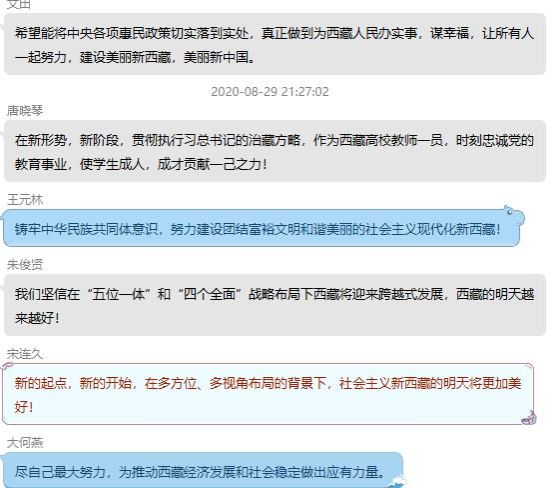Select the red-text message 新的起点，新的开始
This screenshot has height=488, width=558.
coord(268,394)
